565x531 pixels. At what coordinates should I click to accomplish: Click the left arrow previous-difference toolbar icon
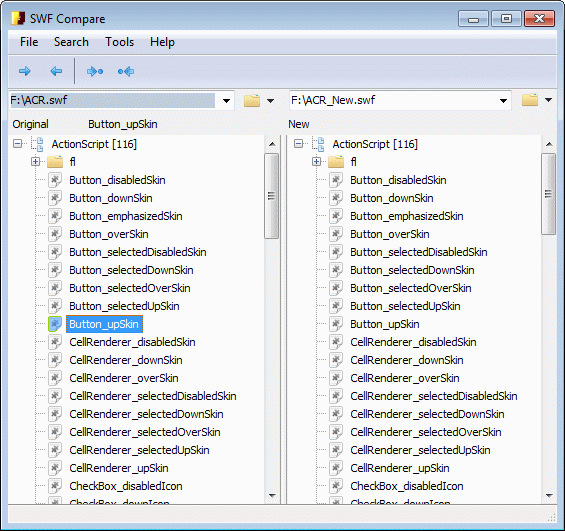point(56,71)
